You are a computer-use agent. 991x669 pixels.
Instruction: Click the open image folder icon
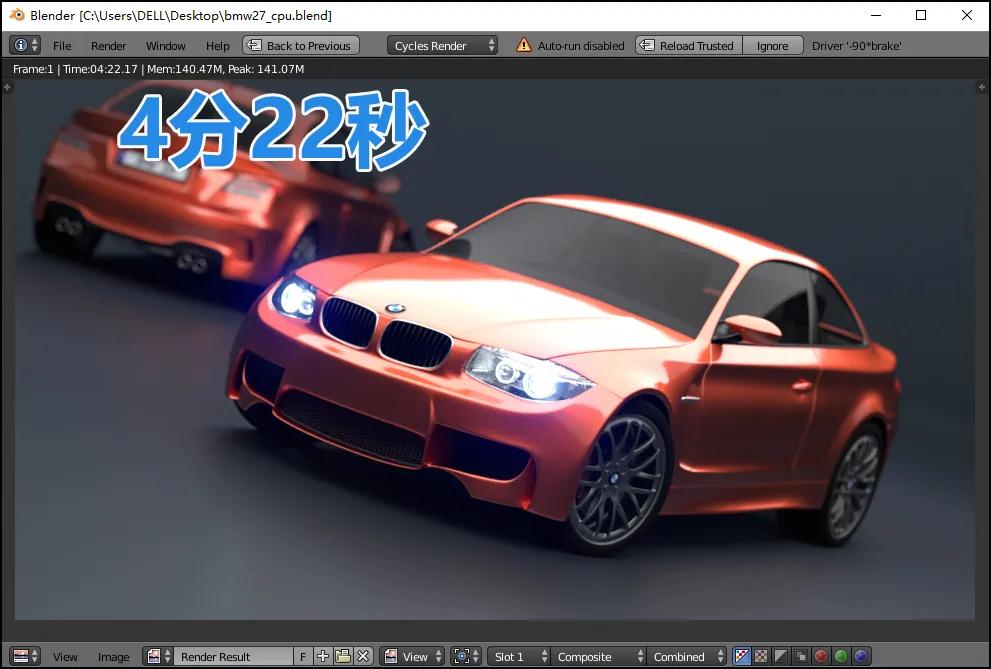(x=343, y=657)
